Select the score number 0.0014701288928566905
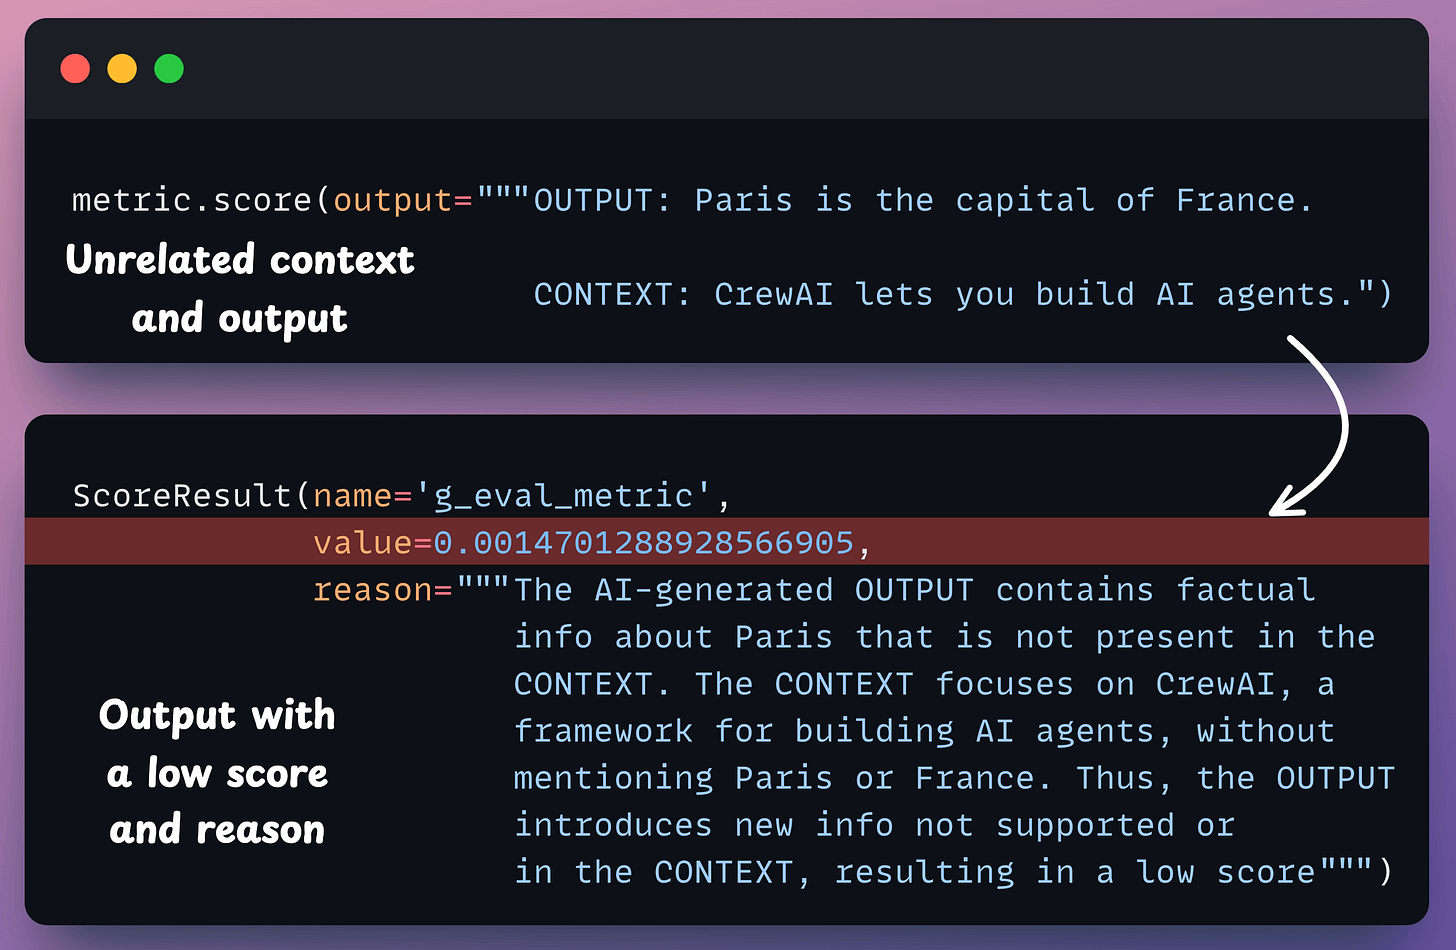The width and height of the screenshot is (1456, 950). tap(643, 543)
